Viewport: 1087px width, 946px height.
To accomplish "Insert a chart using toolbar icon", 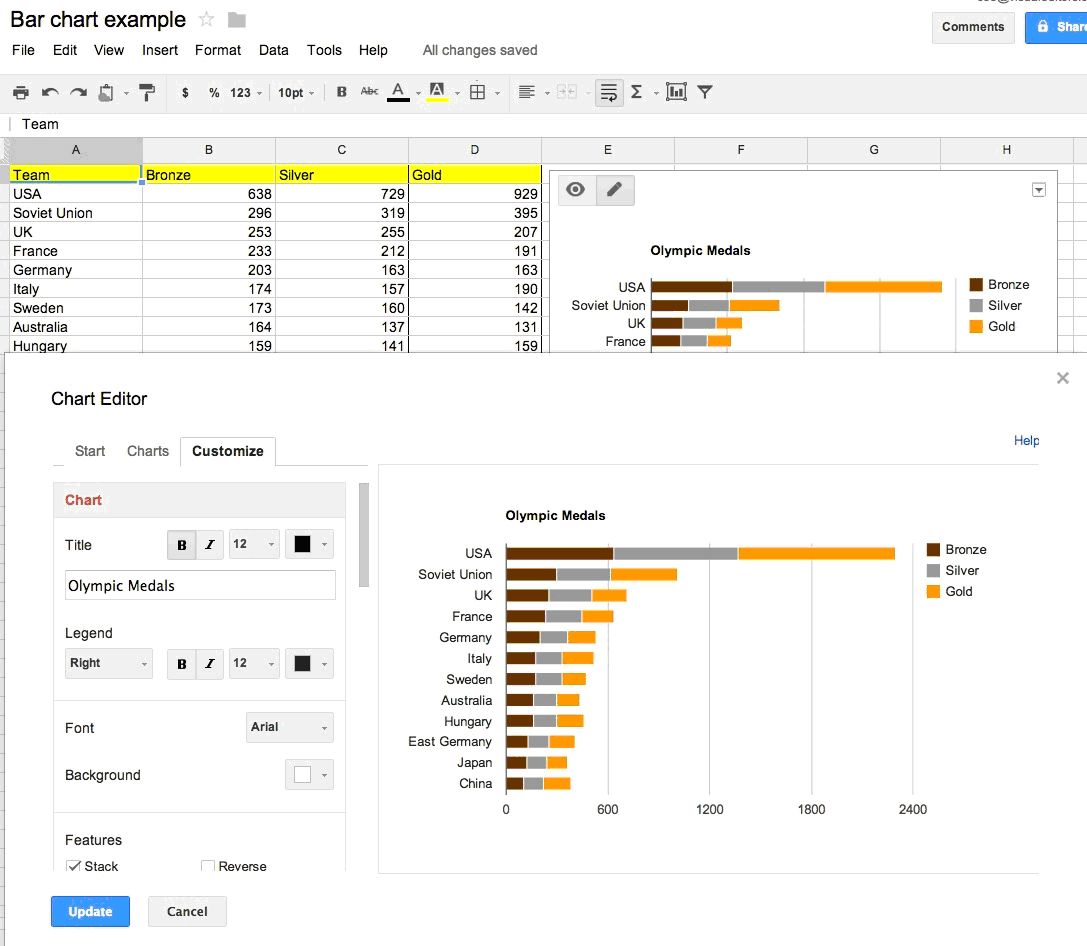I will pos(676,92).
